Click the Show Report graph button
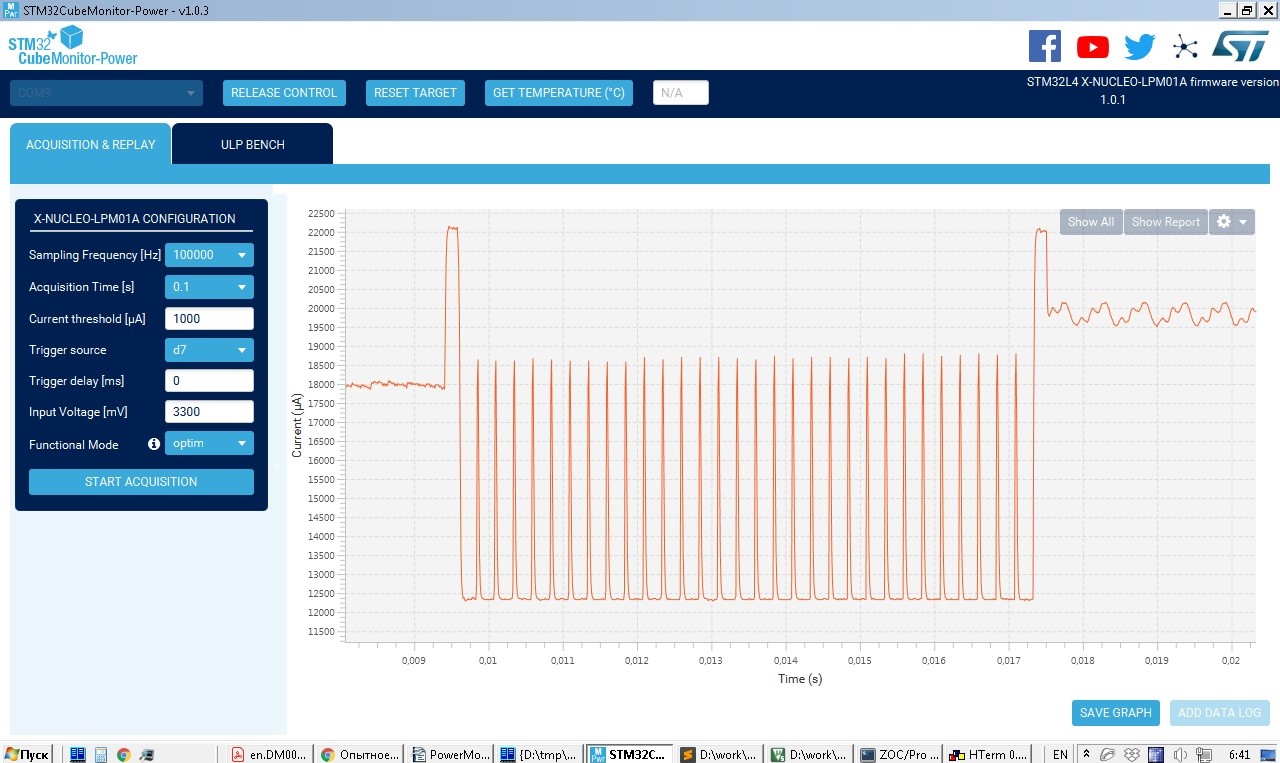The image size is (1280, 763). [1166, 222]
